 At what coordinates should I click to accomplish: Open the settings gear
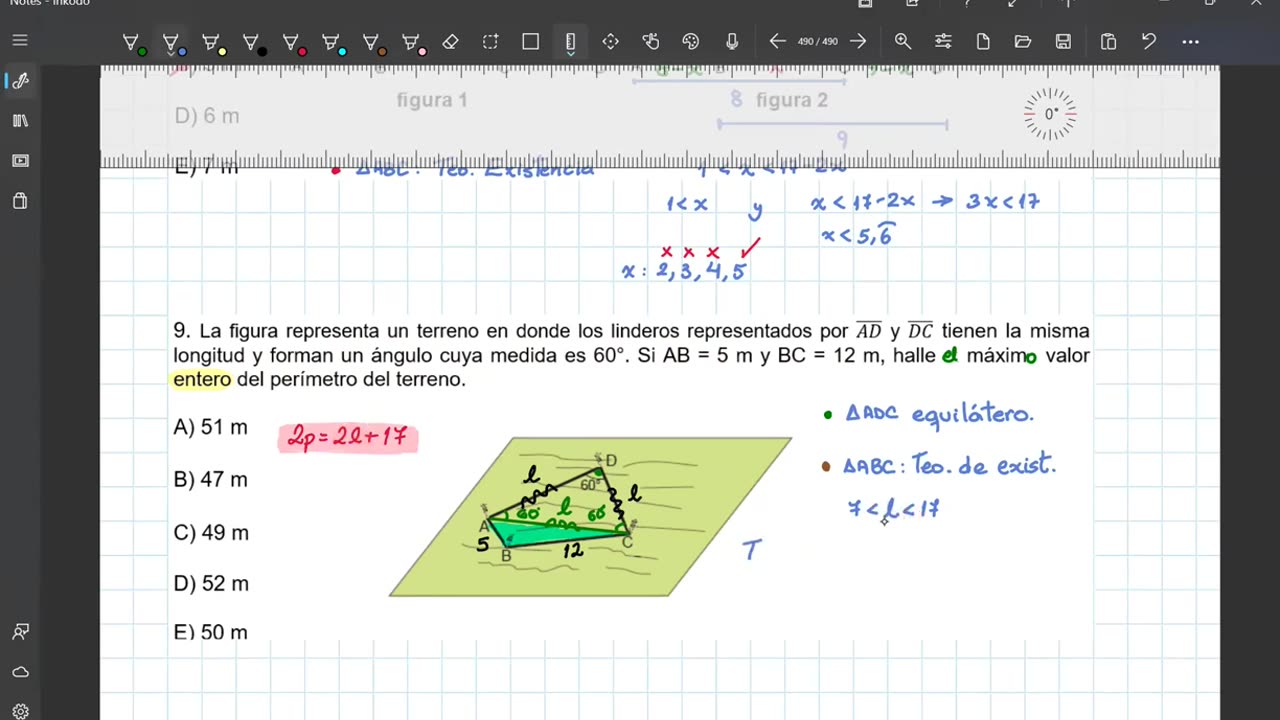pos(20,712)
